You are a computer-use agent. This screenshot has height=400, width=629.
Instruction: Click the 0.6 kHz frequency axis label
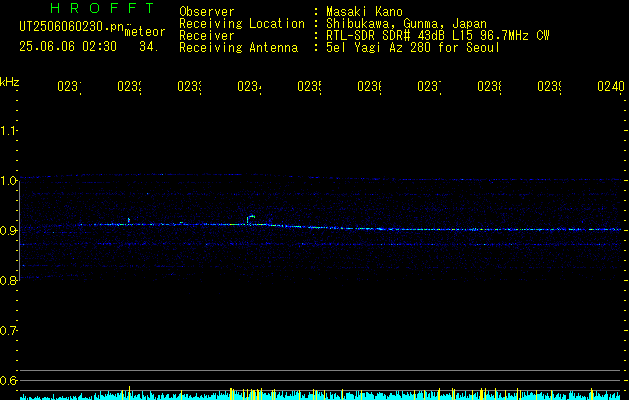(8, 380)
